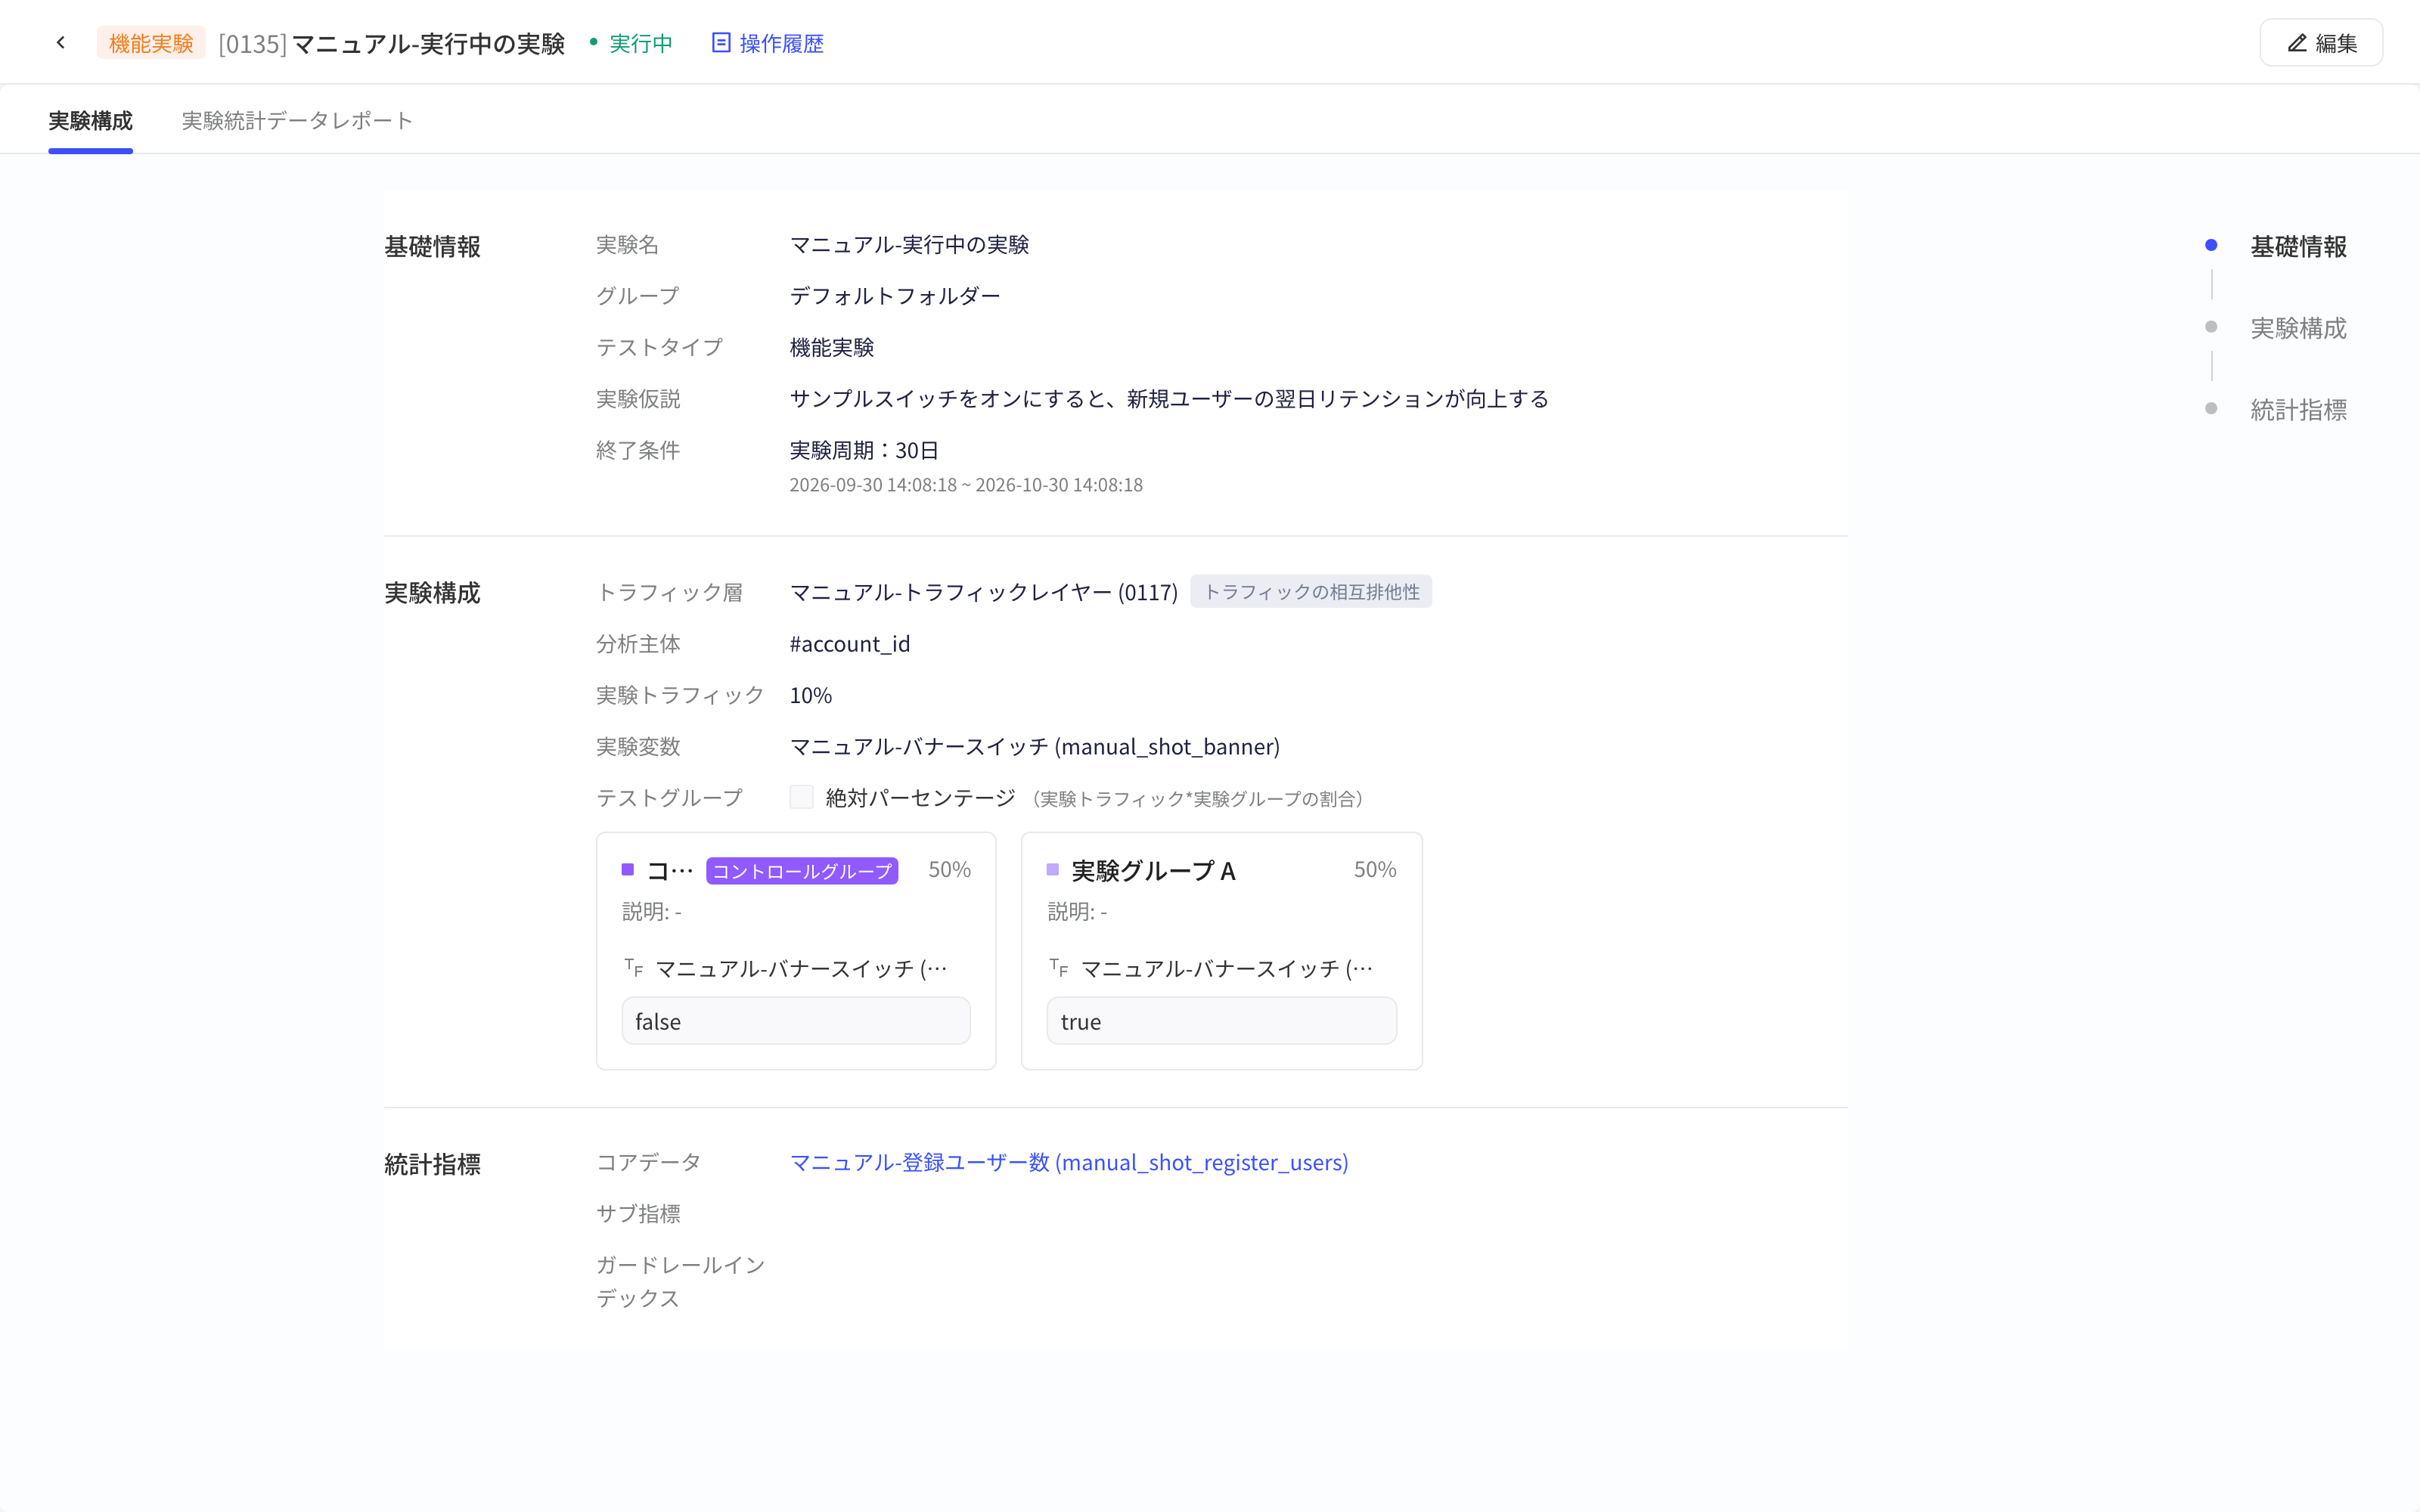
Task: Click the トラフィックの相互排他性 tag
Action: (1311, 591)
